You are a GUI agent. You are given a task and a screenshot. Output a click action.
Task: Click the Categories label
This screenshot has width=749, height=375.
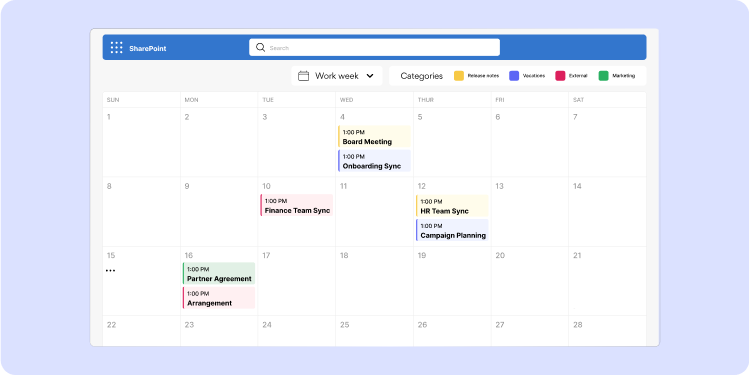[421, 76]
